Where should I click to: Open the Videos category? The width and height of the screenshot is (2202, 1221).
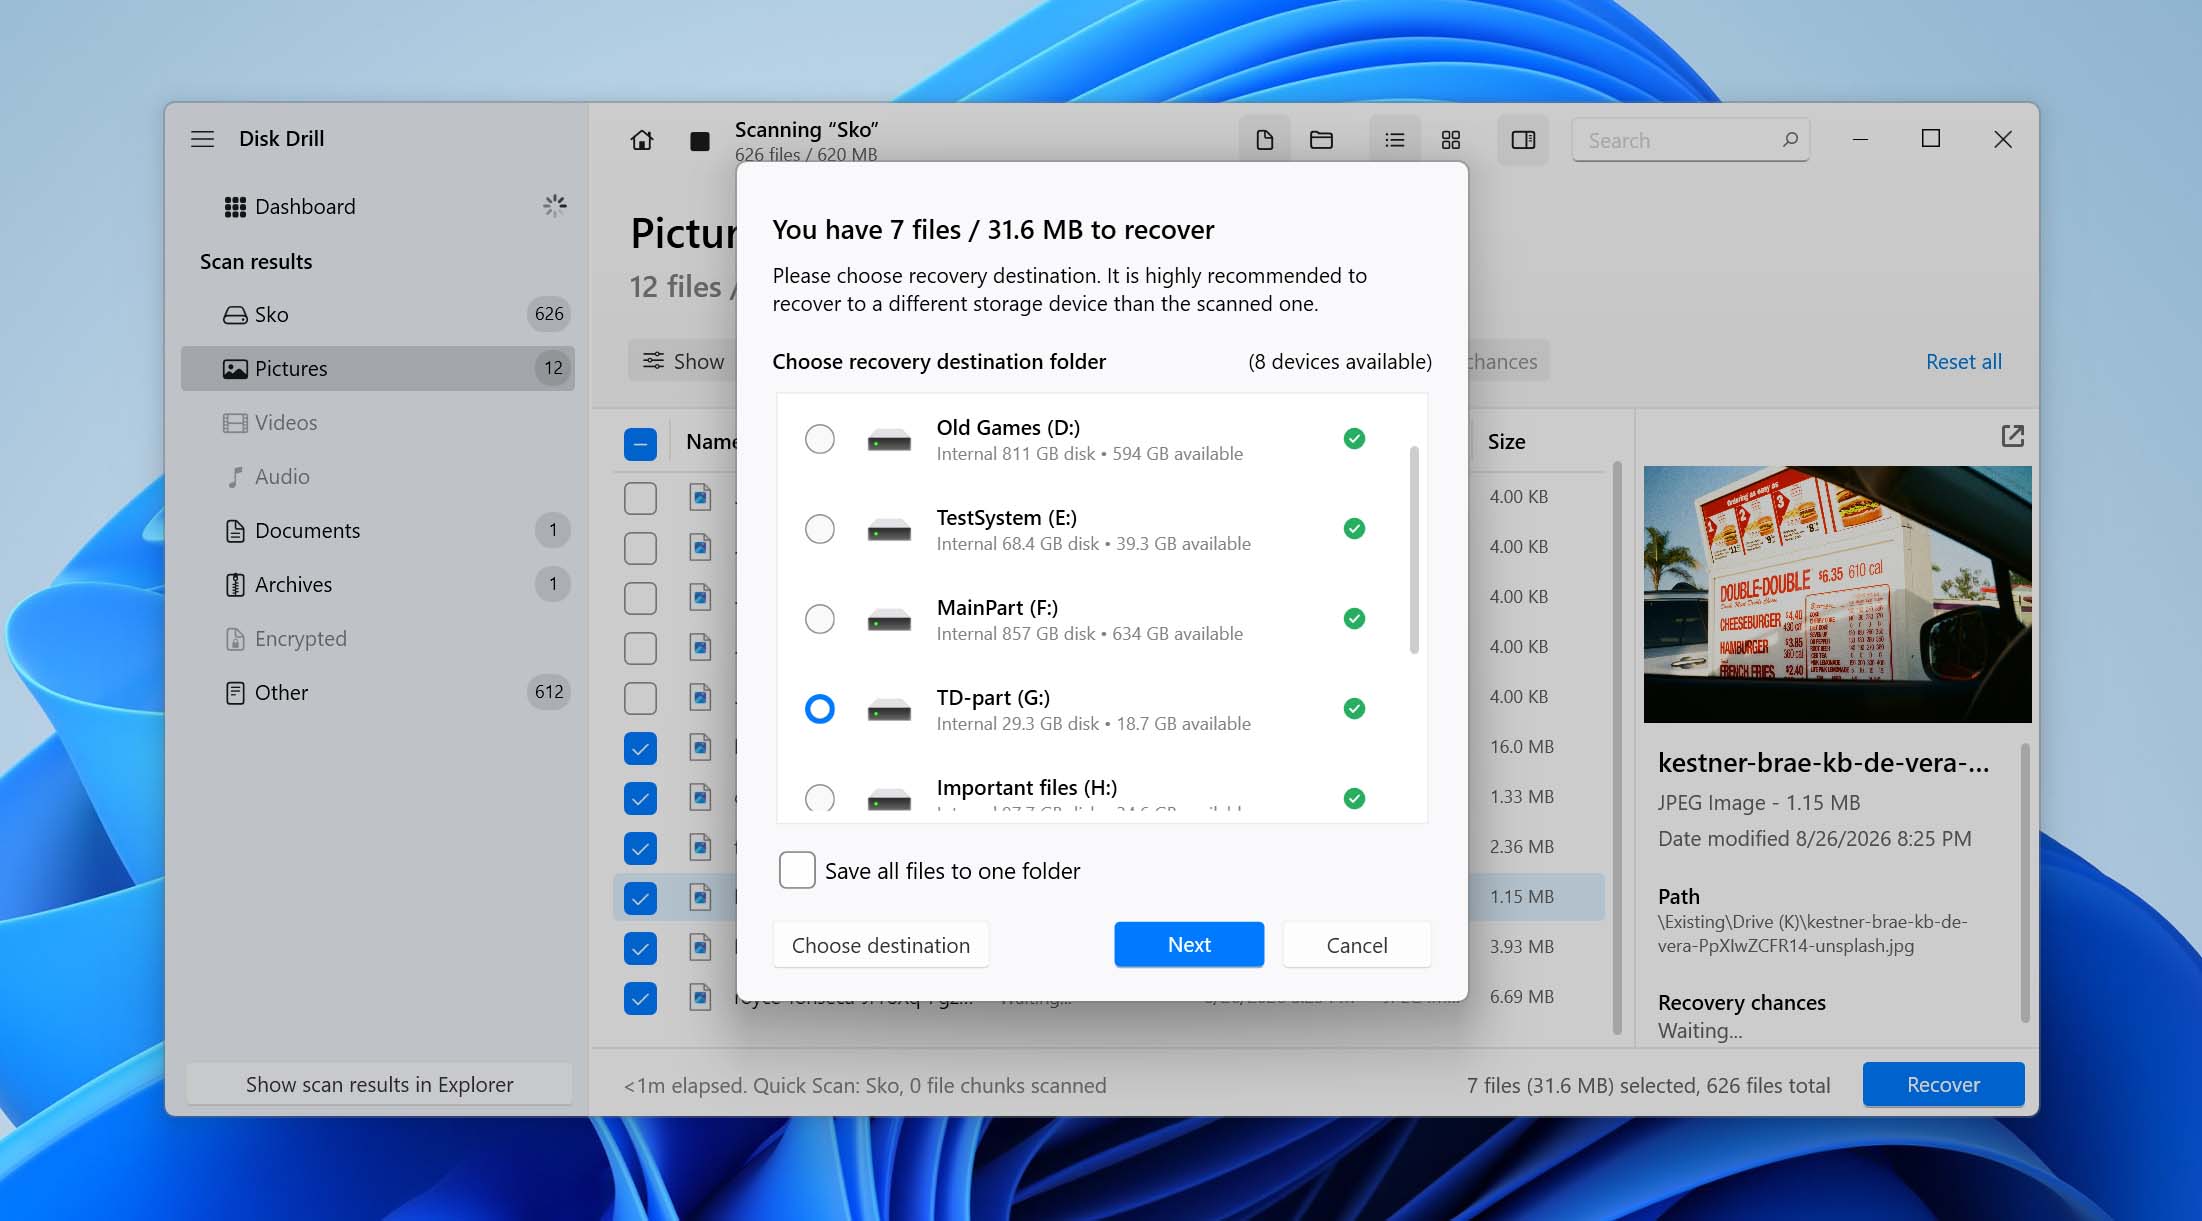(x=378, y=423)
